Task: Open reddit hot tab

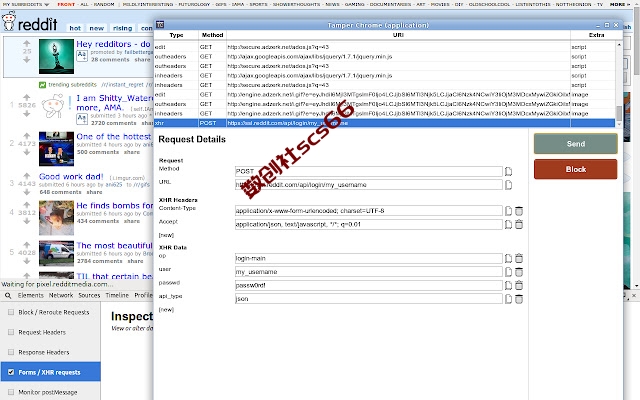Action: click(75, 28)
